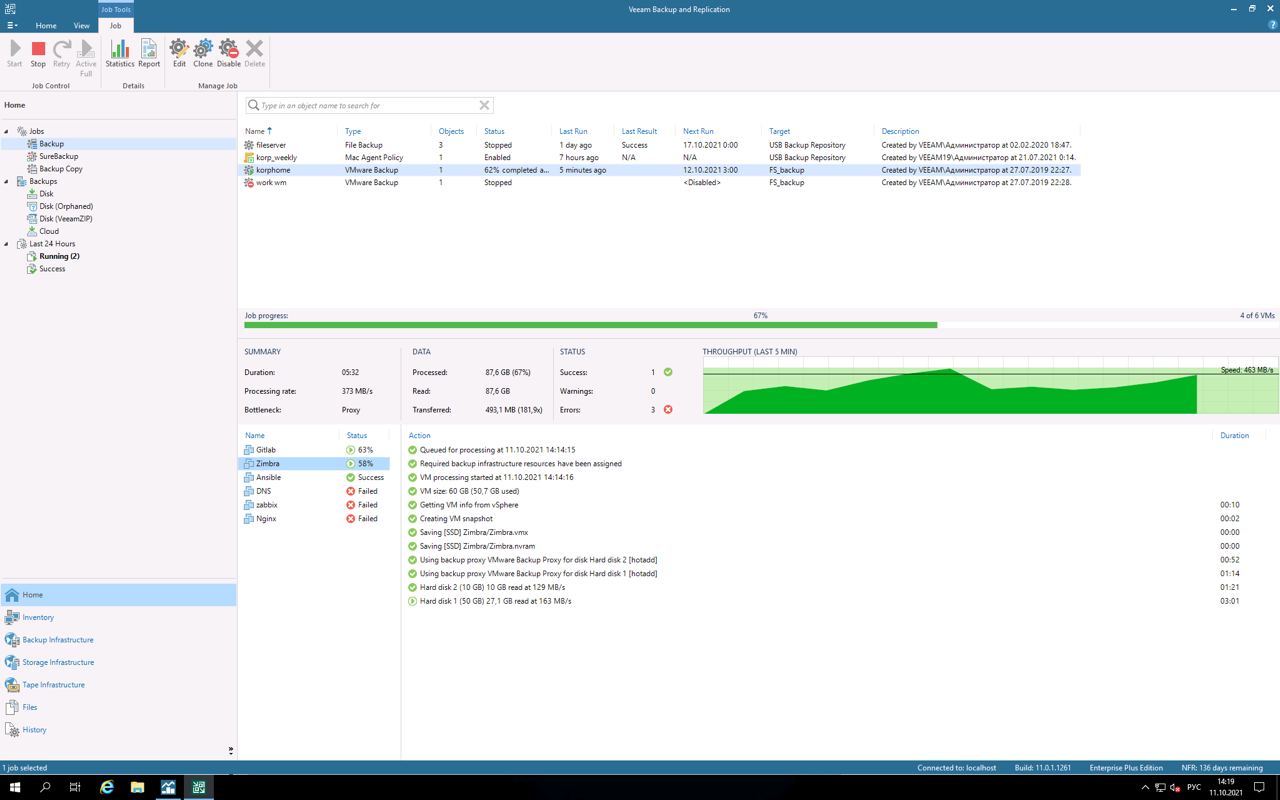Select the Nginx VM entry

pos(265,519)
